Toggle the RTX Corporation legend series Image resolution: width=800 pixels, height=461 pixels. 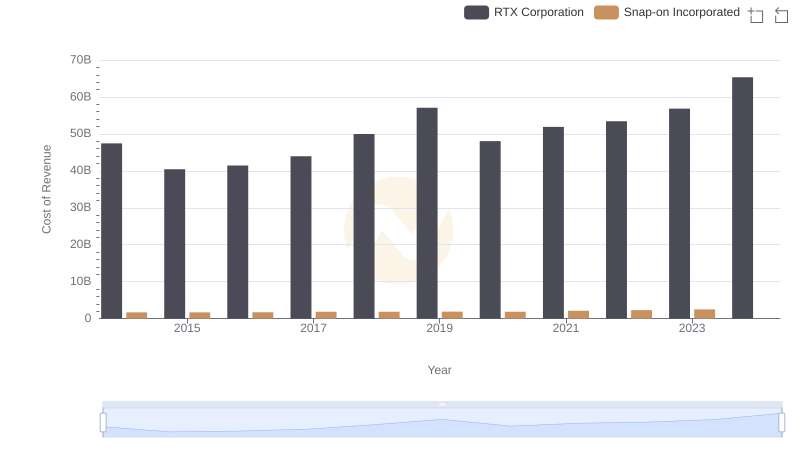523,12
